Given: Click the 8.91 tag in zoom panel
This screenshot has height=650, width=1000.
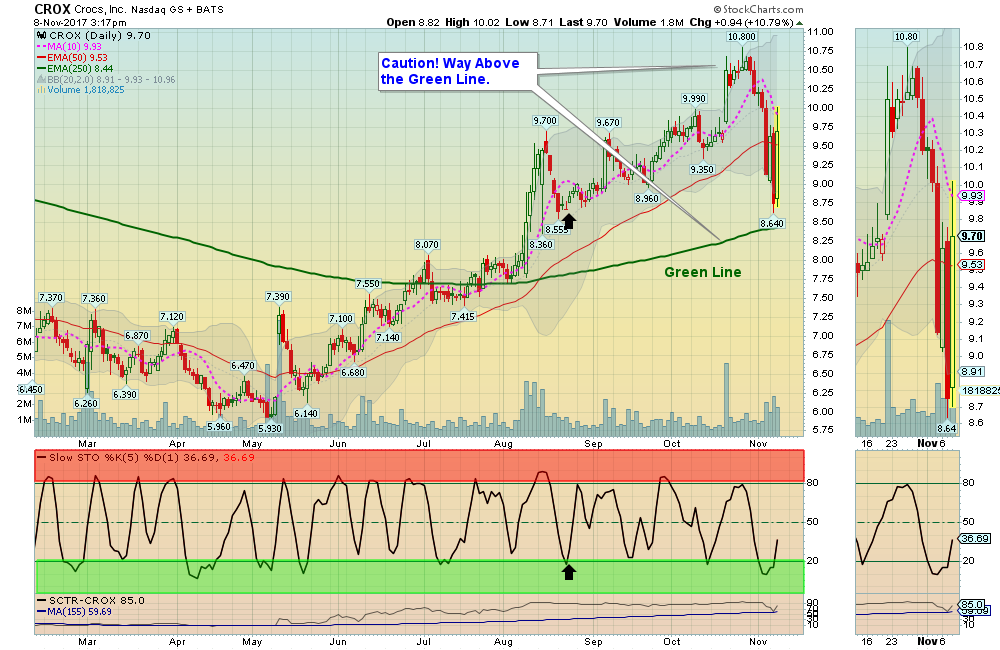Looking at the screenshot, I should point(972,372).
